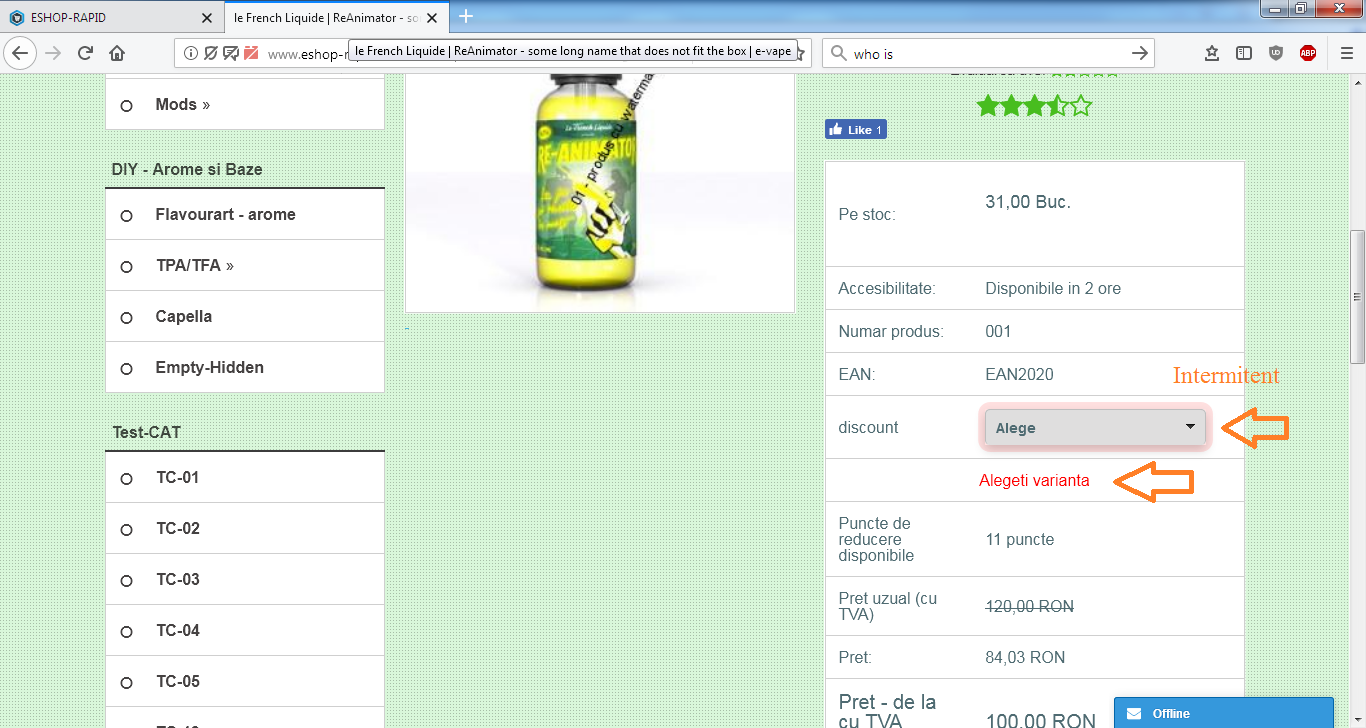Open a new browser tab
The image size is (1366, 728).
[466, 16]
